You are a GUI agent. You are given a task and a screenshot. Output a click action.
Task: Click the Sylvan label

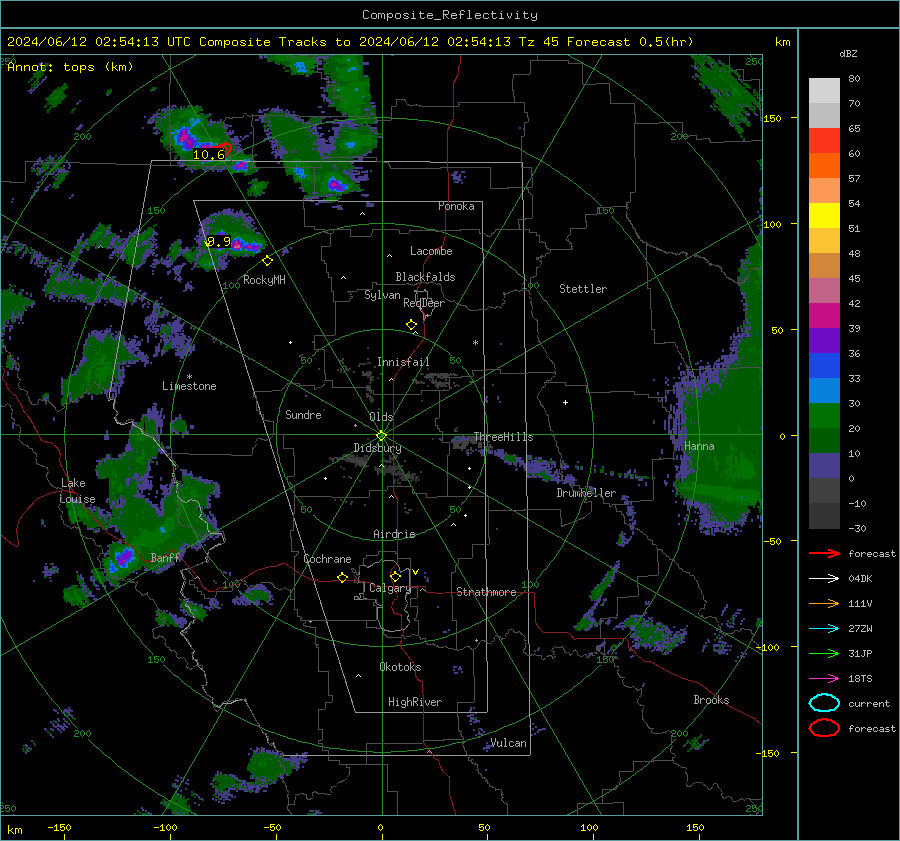[382, 295]
